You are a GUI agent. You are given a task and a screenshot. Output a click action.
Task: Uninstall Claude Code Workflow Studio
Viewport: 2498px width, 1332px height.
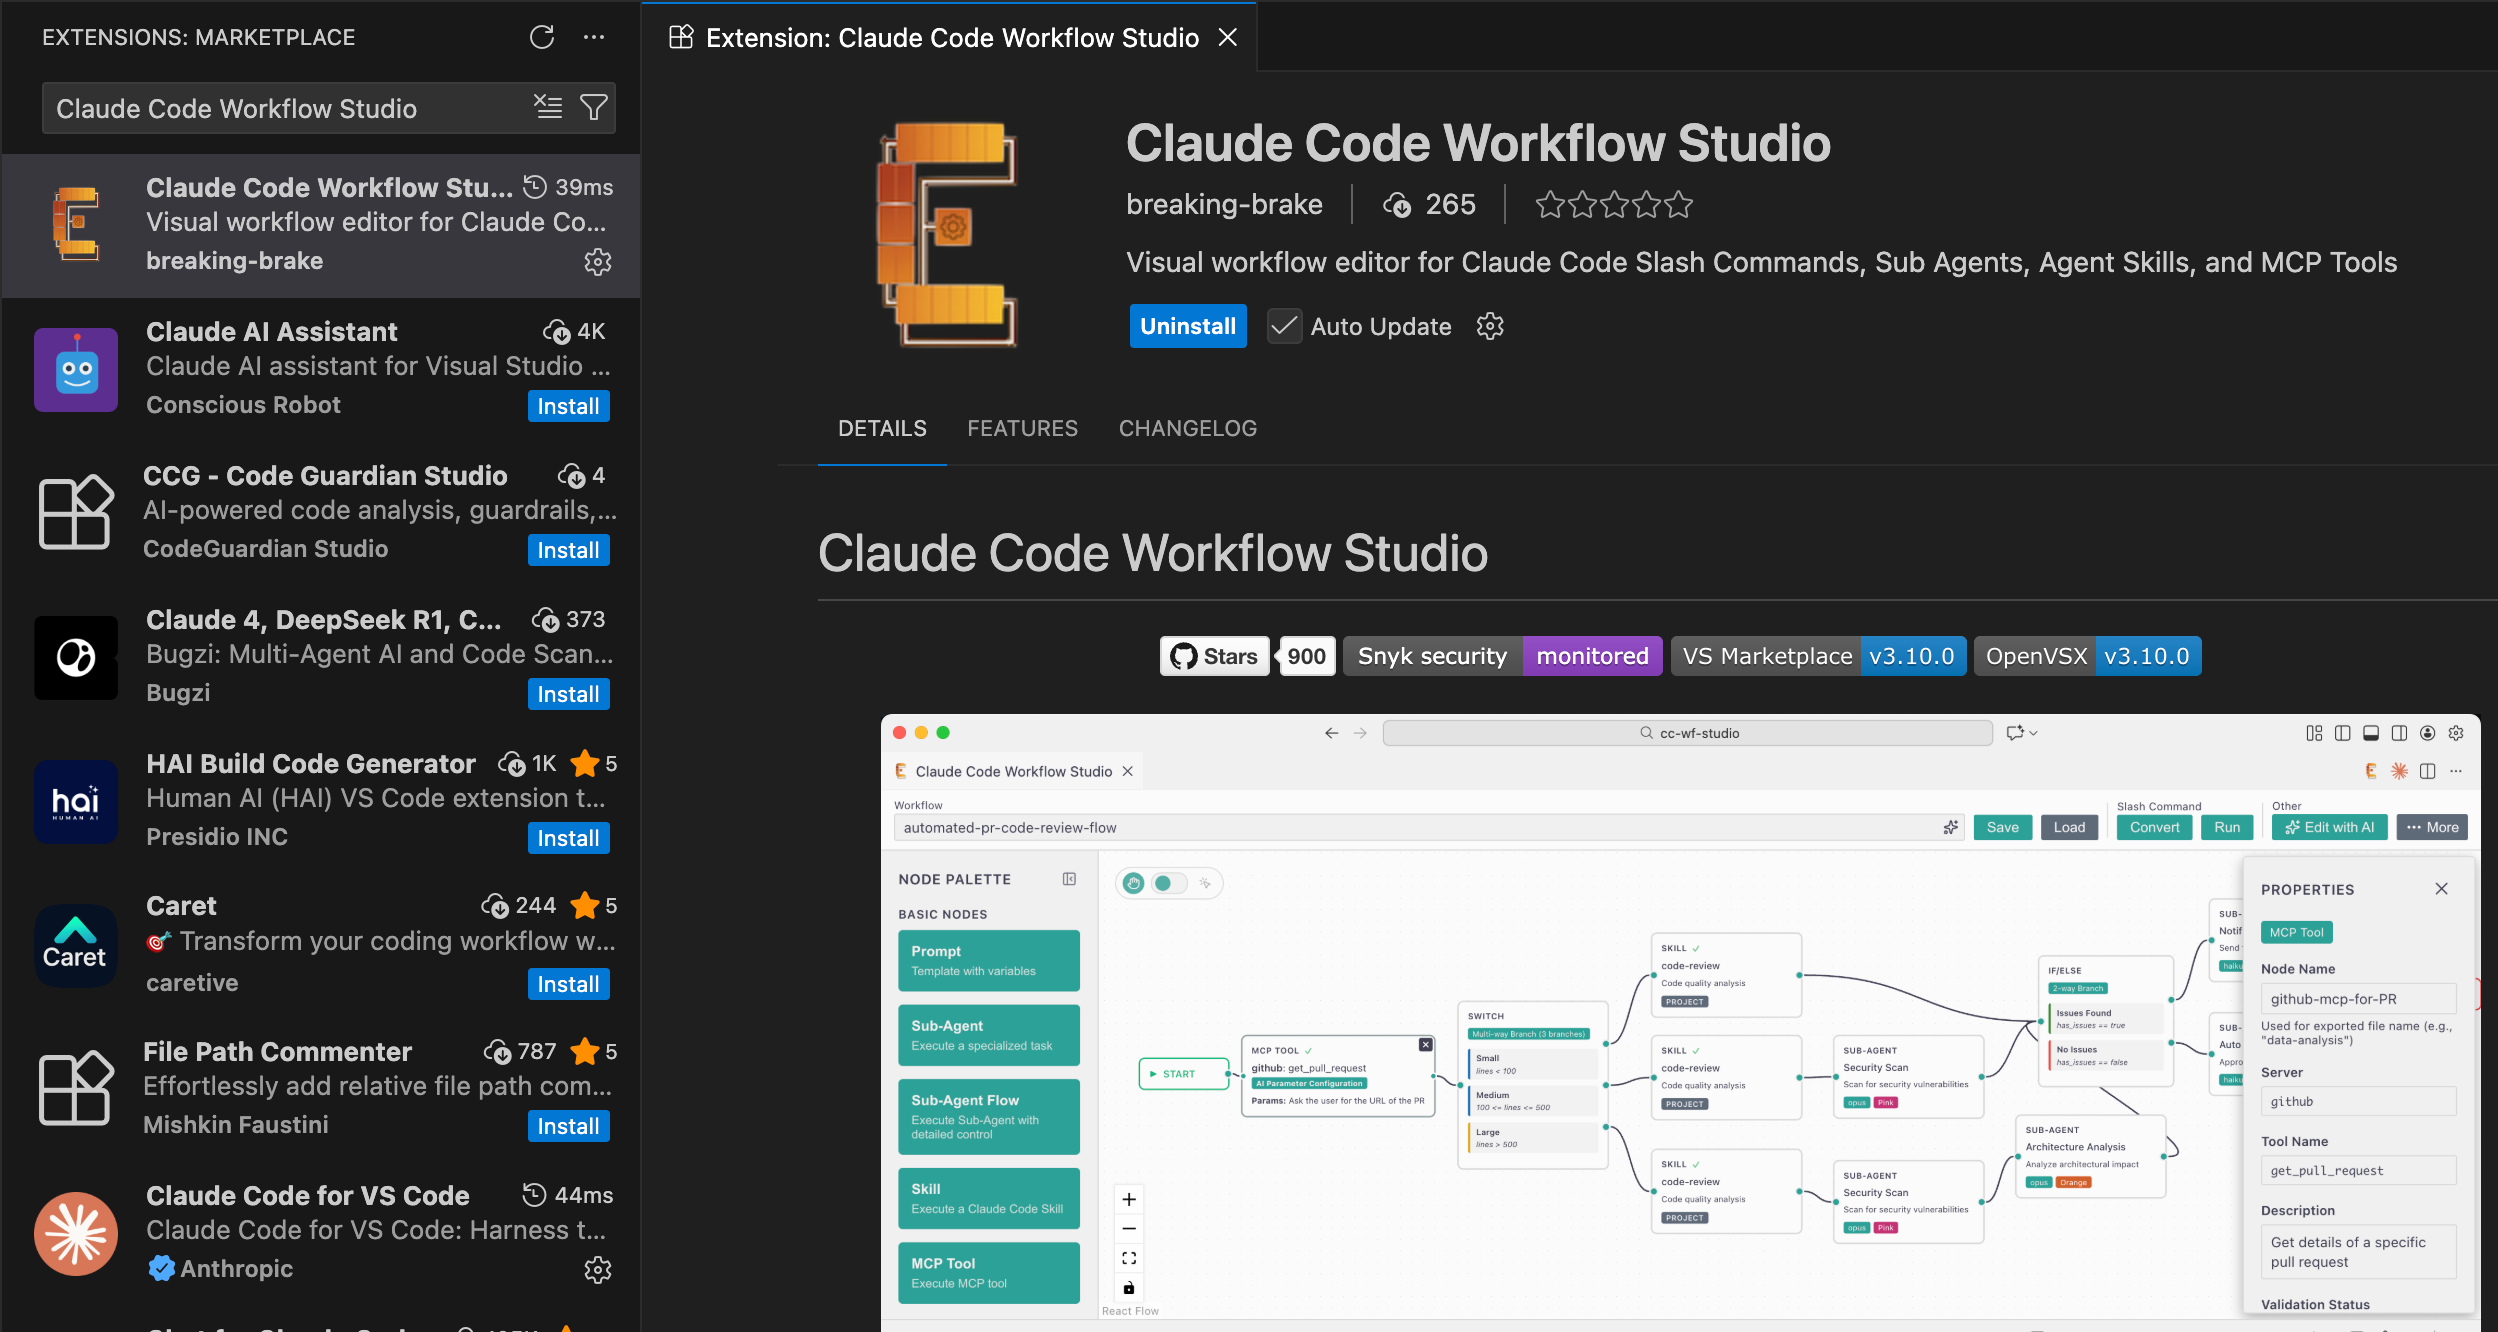coord(1188,326)
